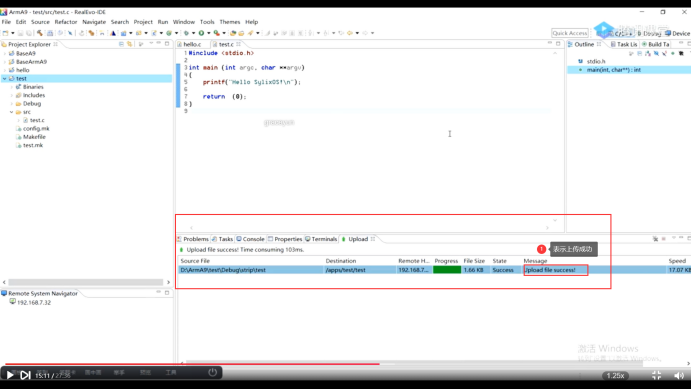Click the video fullscreen icon
The width and height of the screenshot is (692, 389).
click(x=657, y=375)
